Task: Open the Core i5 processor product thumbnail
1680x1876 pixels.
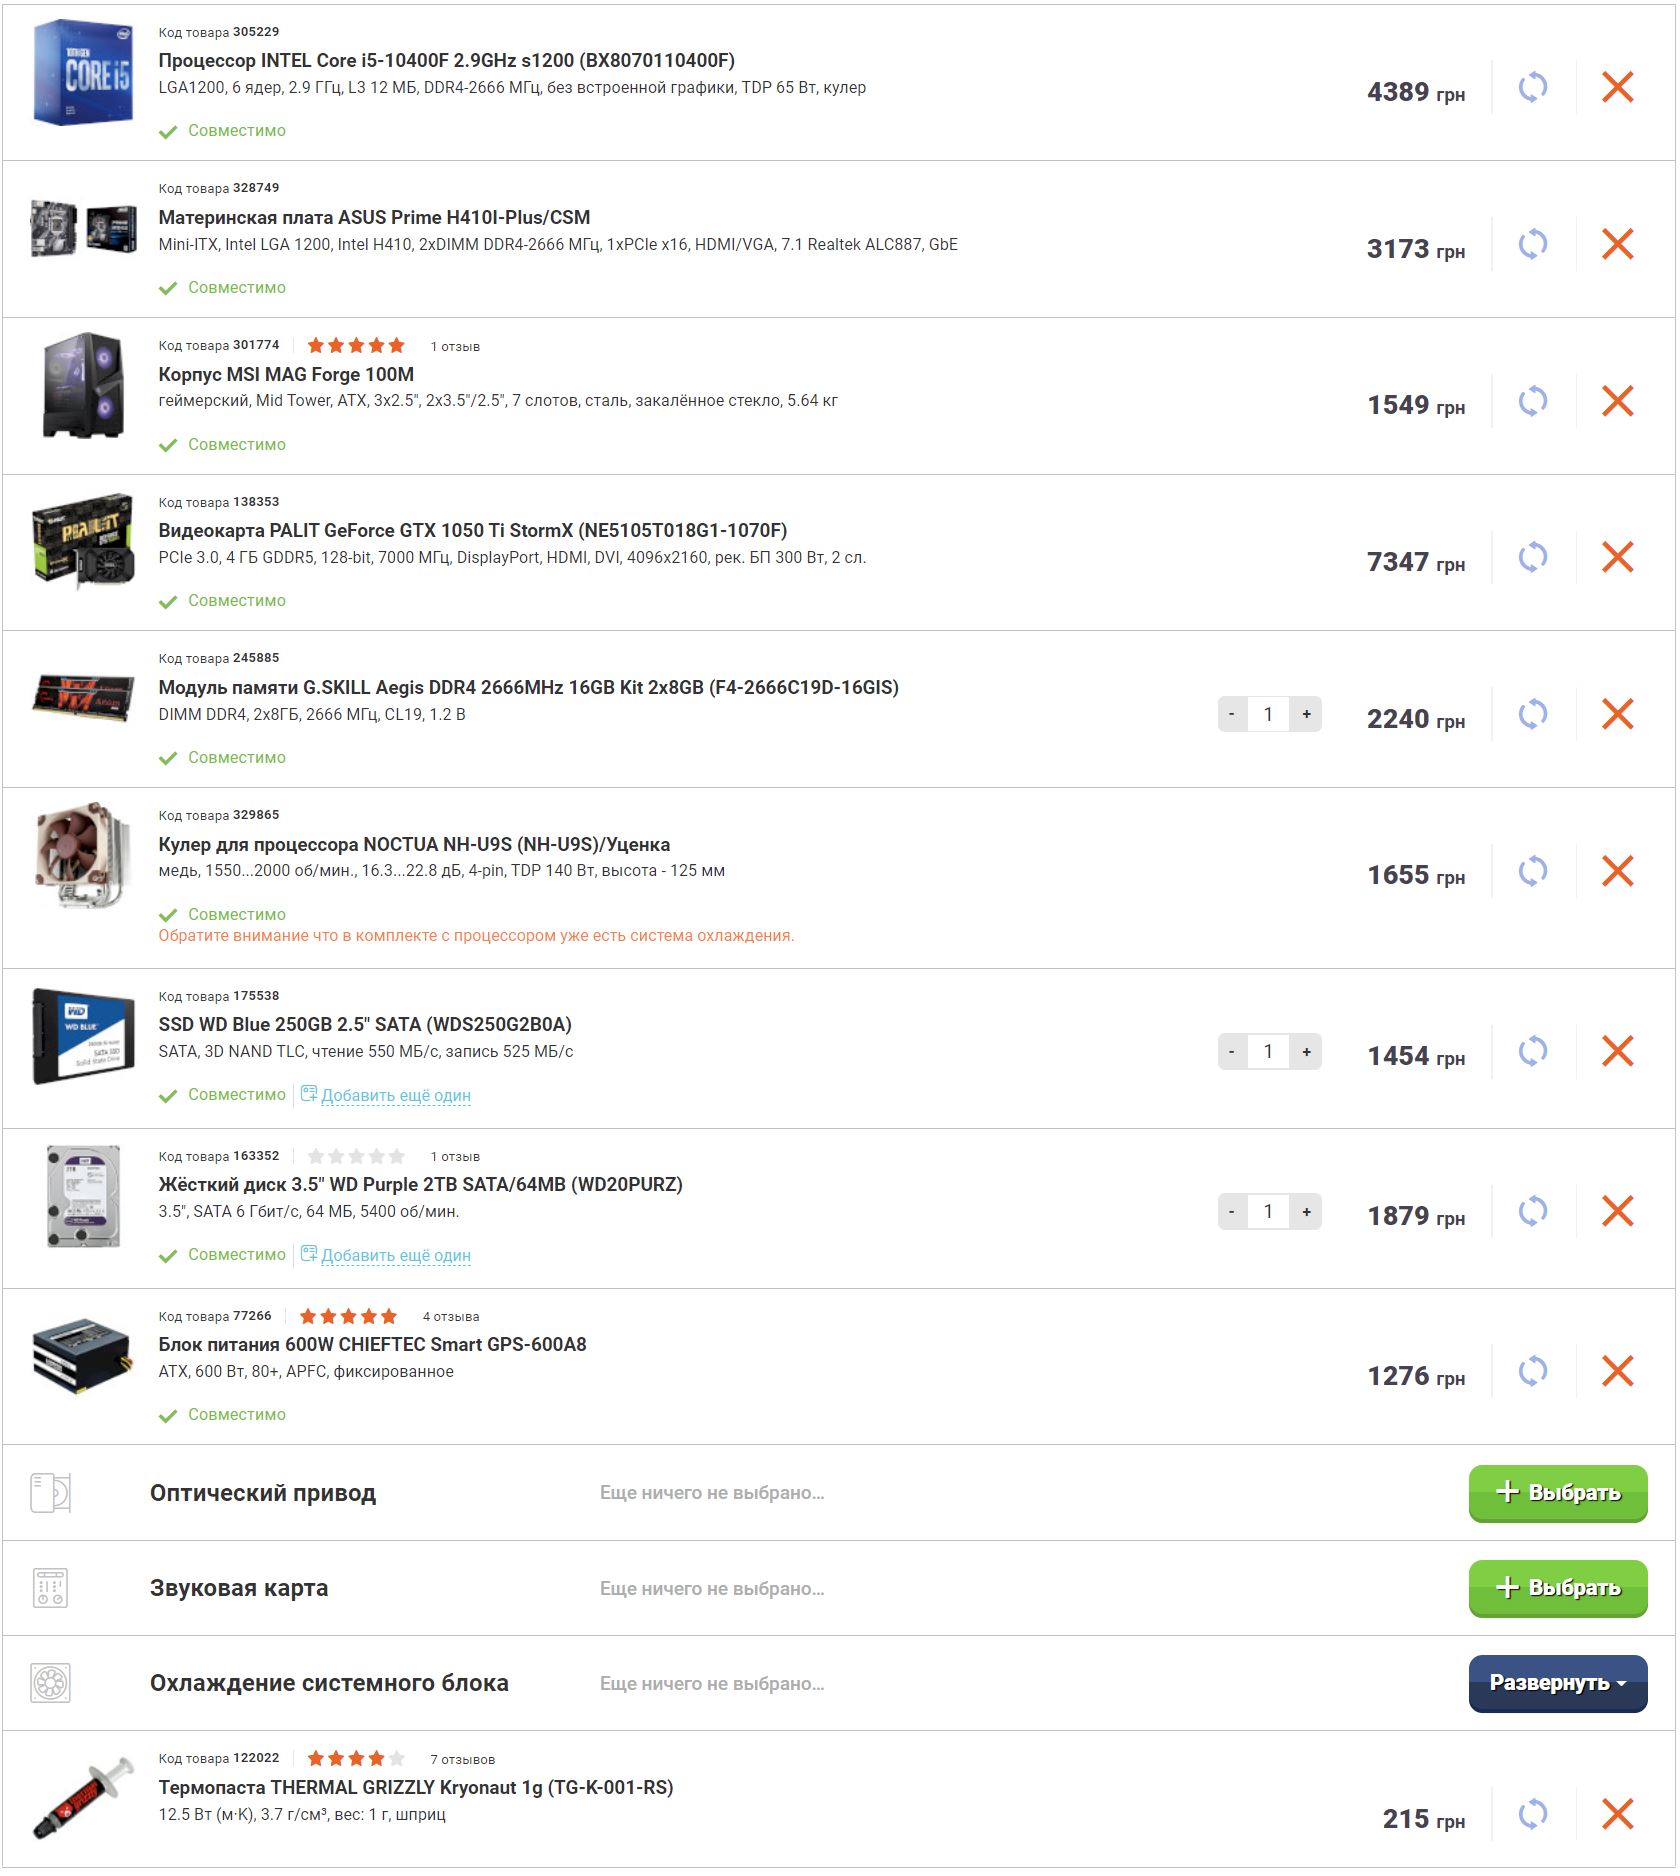Action: tap(83, 73)
